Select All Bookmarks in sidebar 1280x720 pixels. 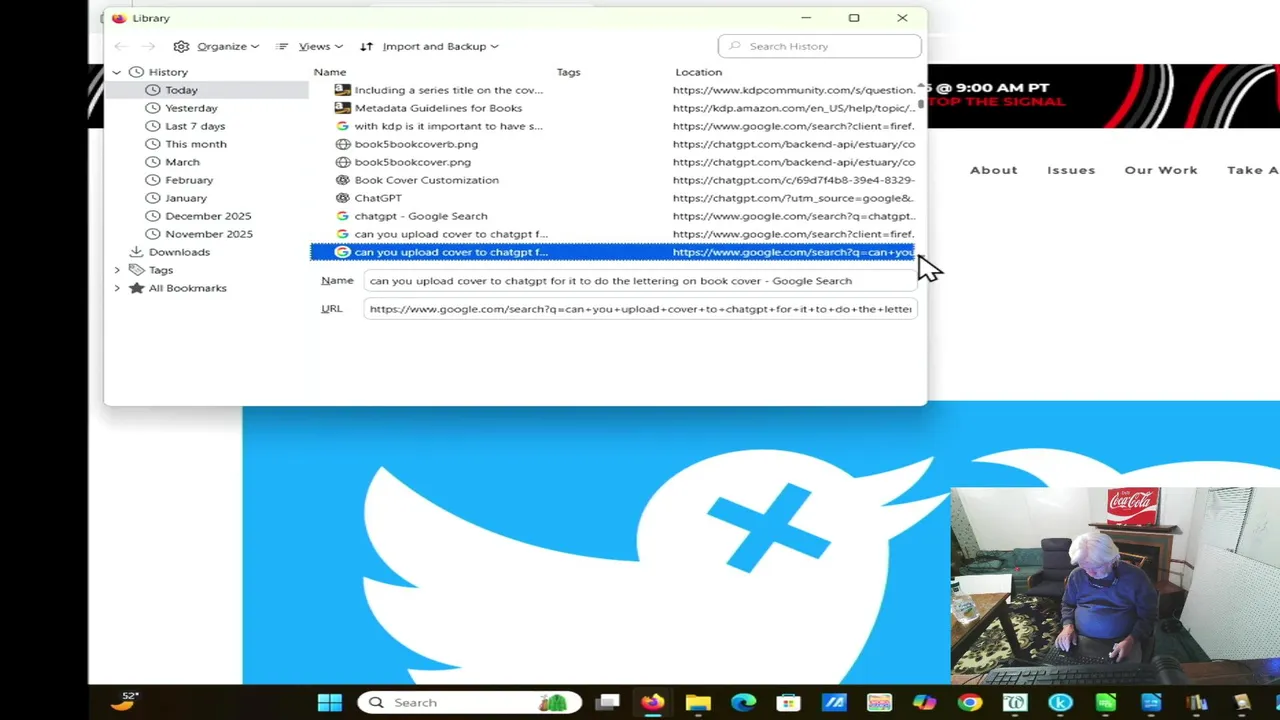point(187,288)
